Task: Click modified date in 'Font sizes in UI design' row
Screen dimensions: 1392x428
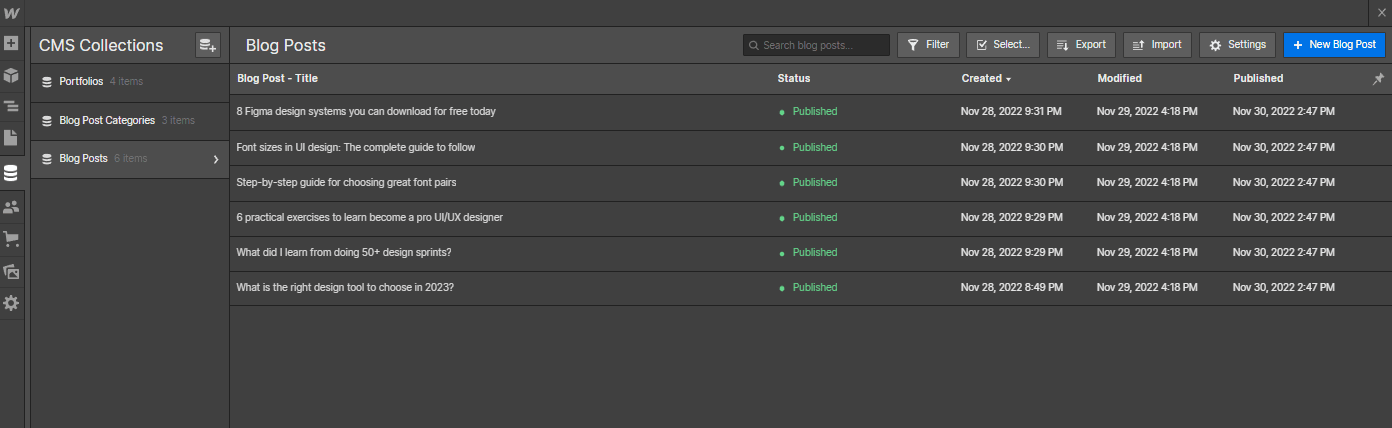Action: pyautogui.click(x=1147, y=147)
